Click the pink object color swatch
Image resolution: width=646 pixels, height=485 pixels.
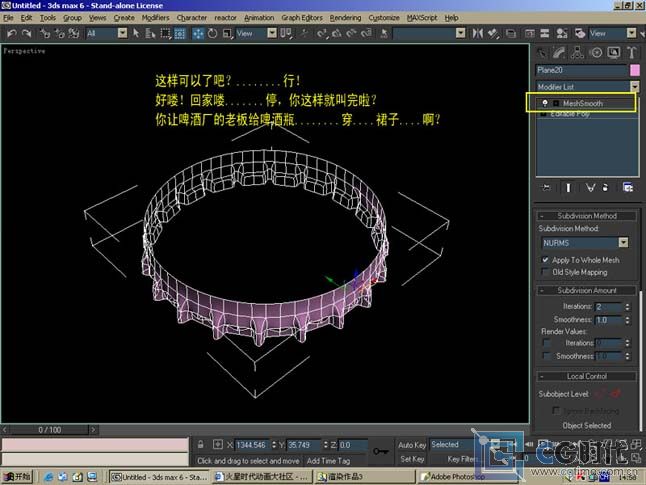(x=634, y=70)
